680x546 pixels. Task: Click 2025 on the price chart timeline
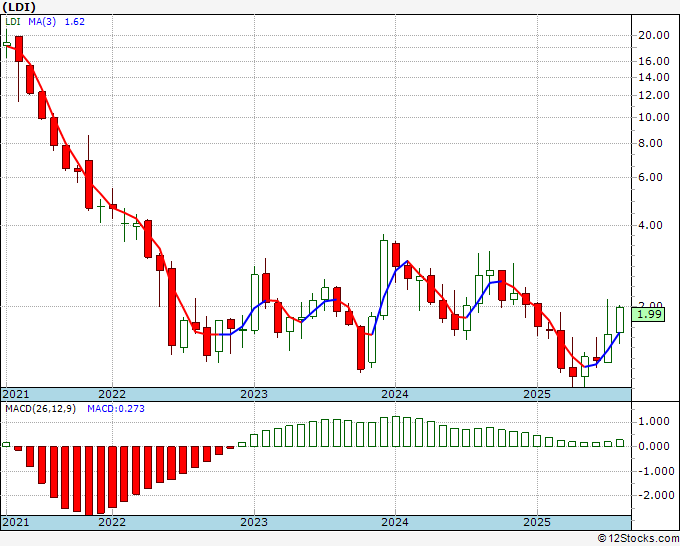[x=537, y=394]
